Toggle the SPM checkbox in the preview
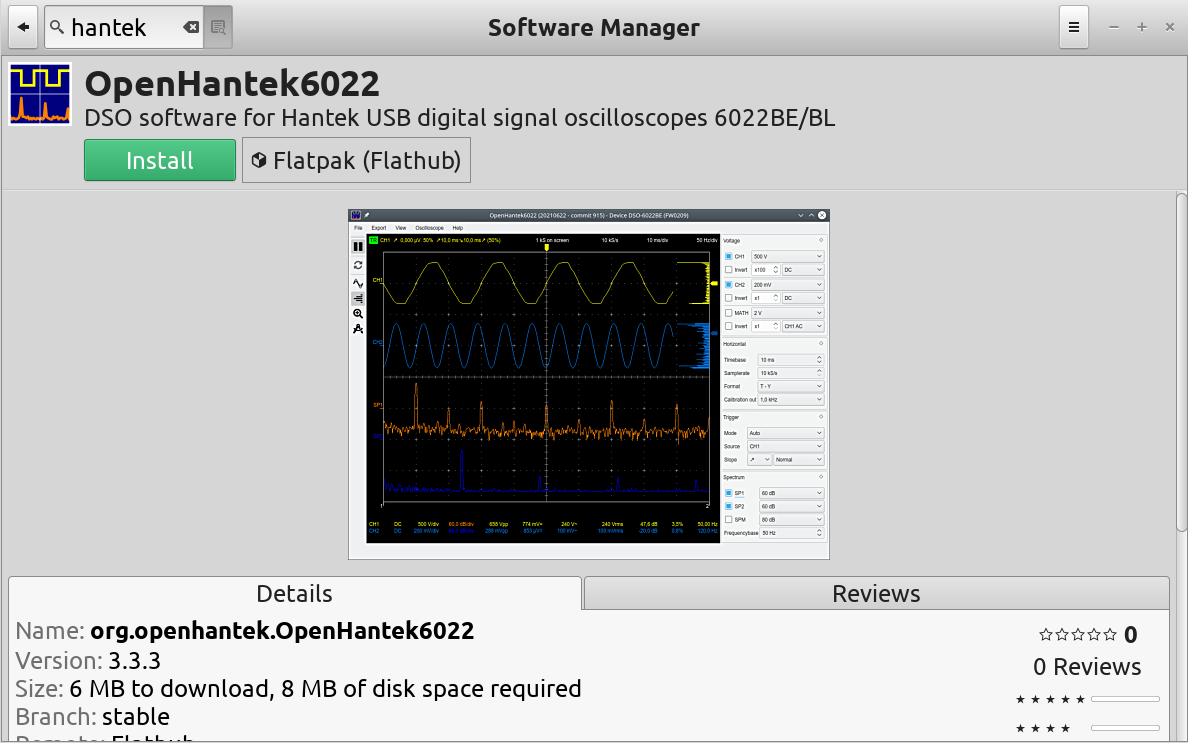 tap(728, 520)
